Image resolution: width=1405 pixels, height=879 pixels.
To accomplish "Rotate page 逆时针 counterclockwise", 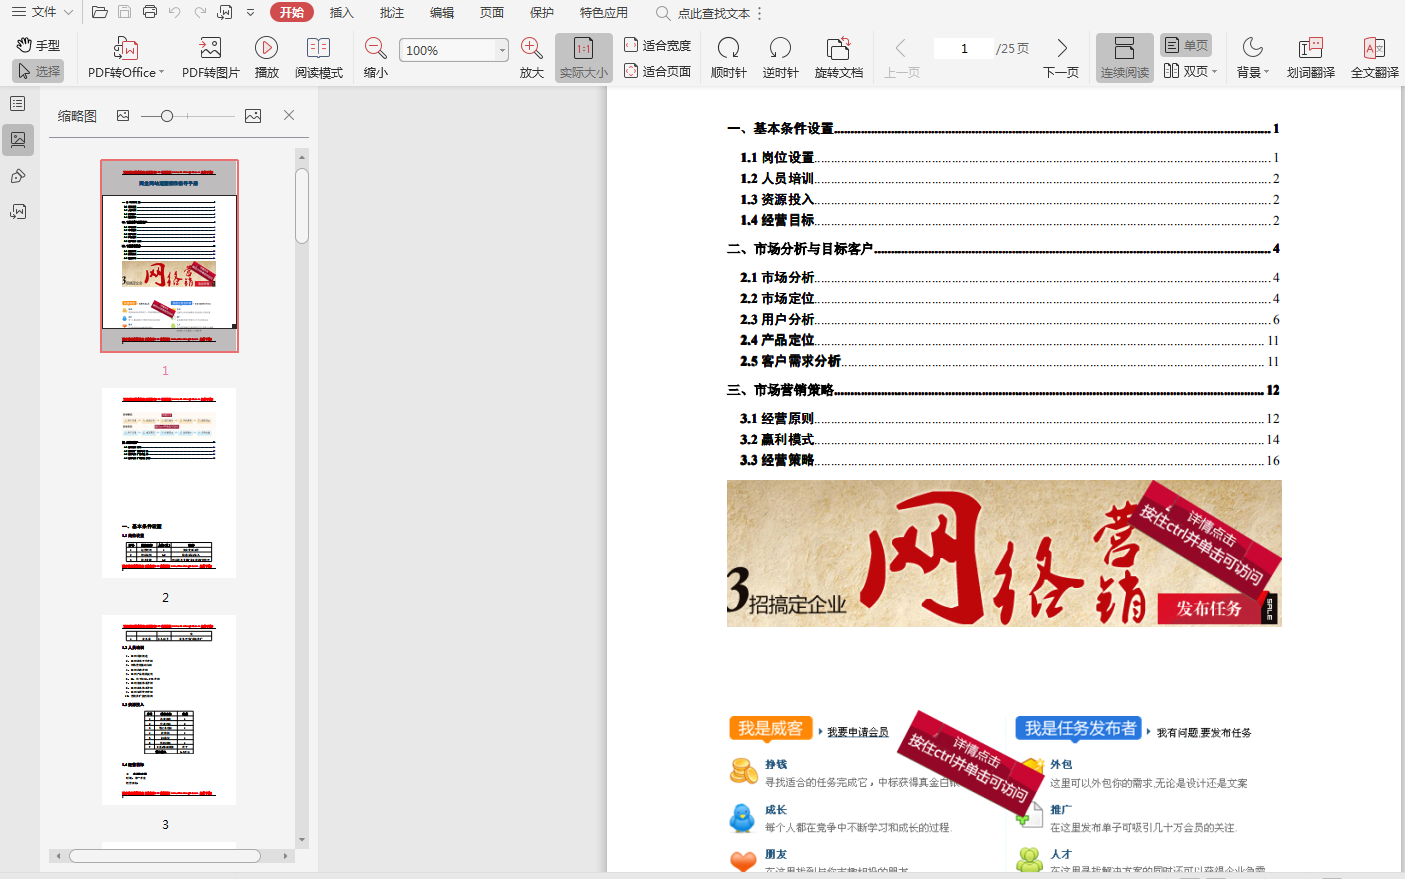I will click(x=781, y=58).
